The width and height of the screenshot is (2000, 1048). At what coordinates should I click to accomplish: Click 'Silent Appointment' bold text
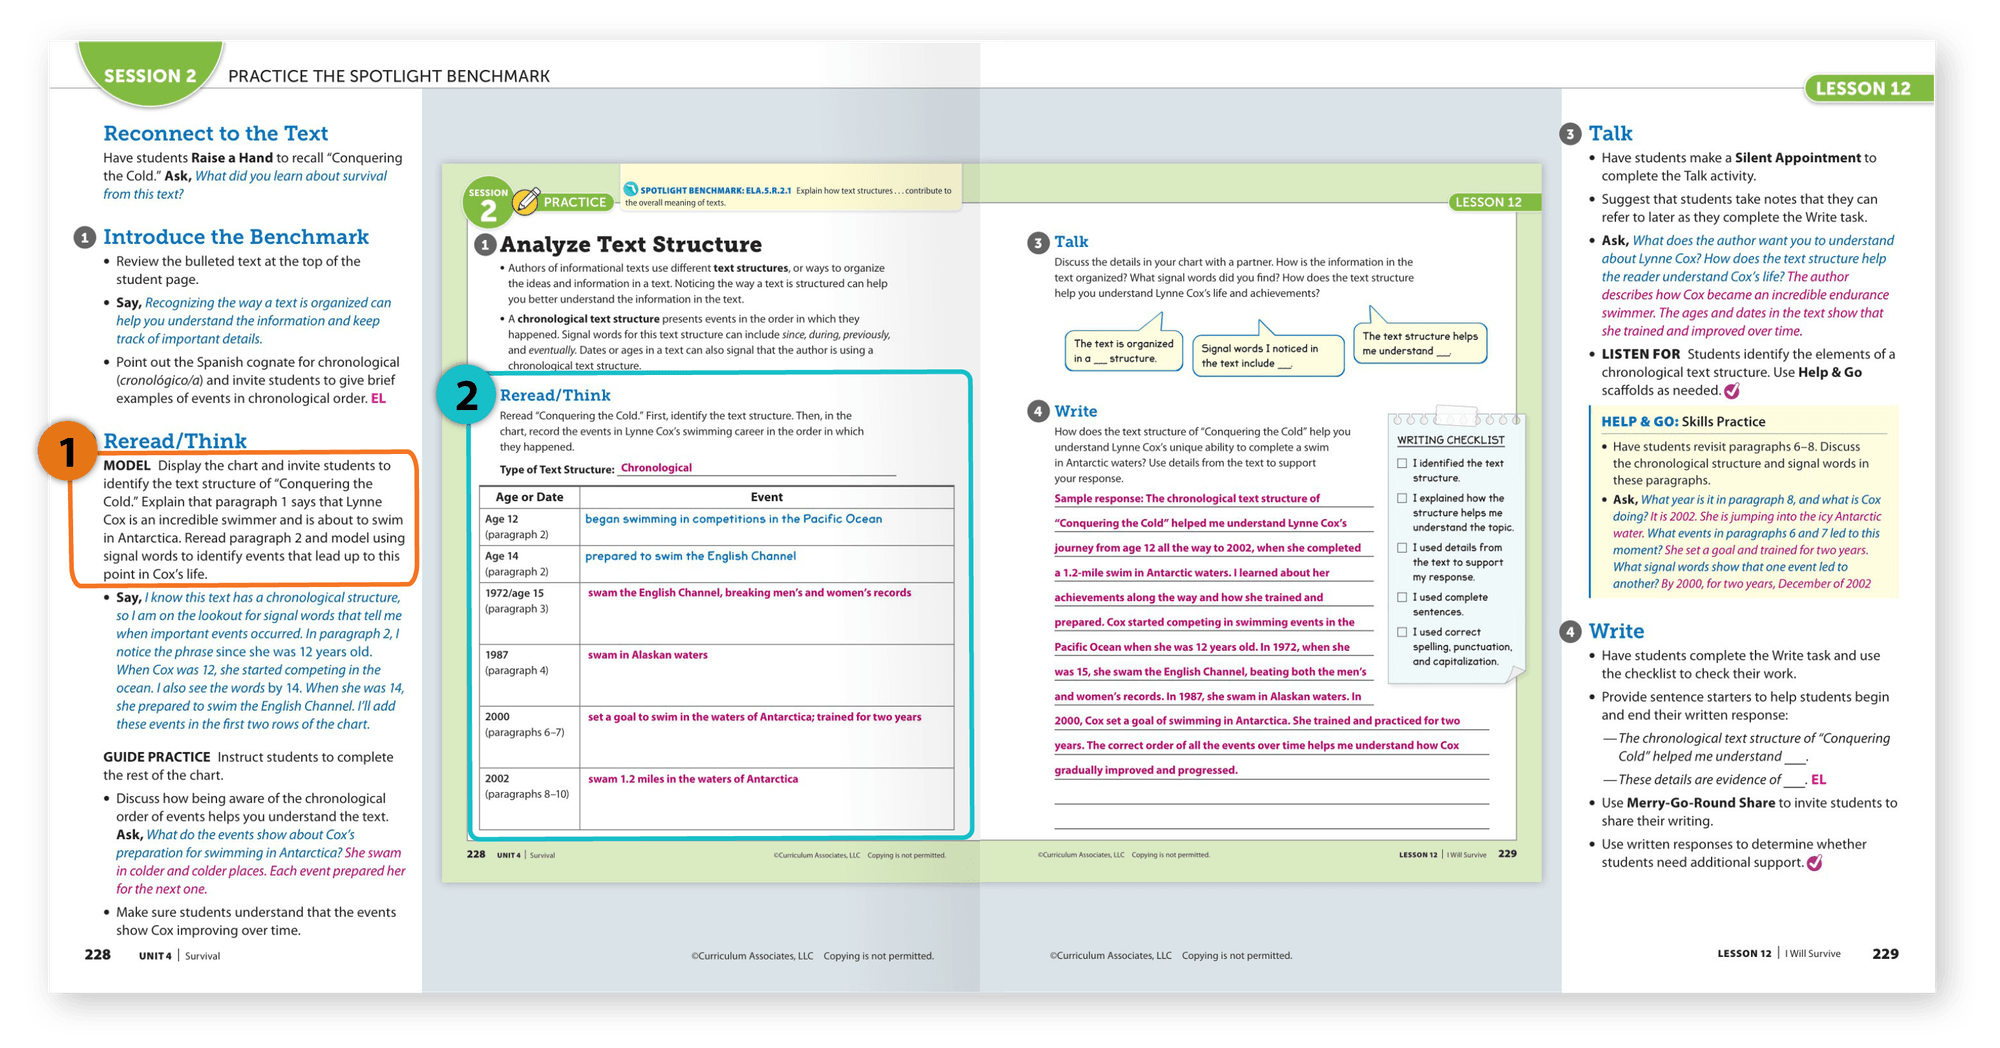[1798, 158]
